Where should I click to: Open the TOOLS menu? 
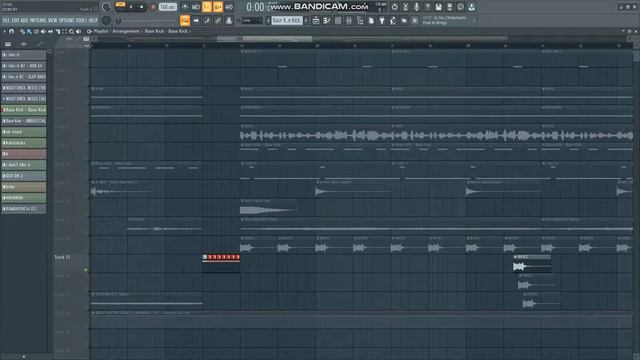click(81, 20)
